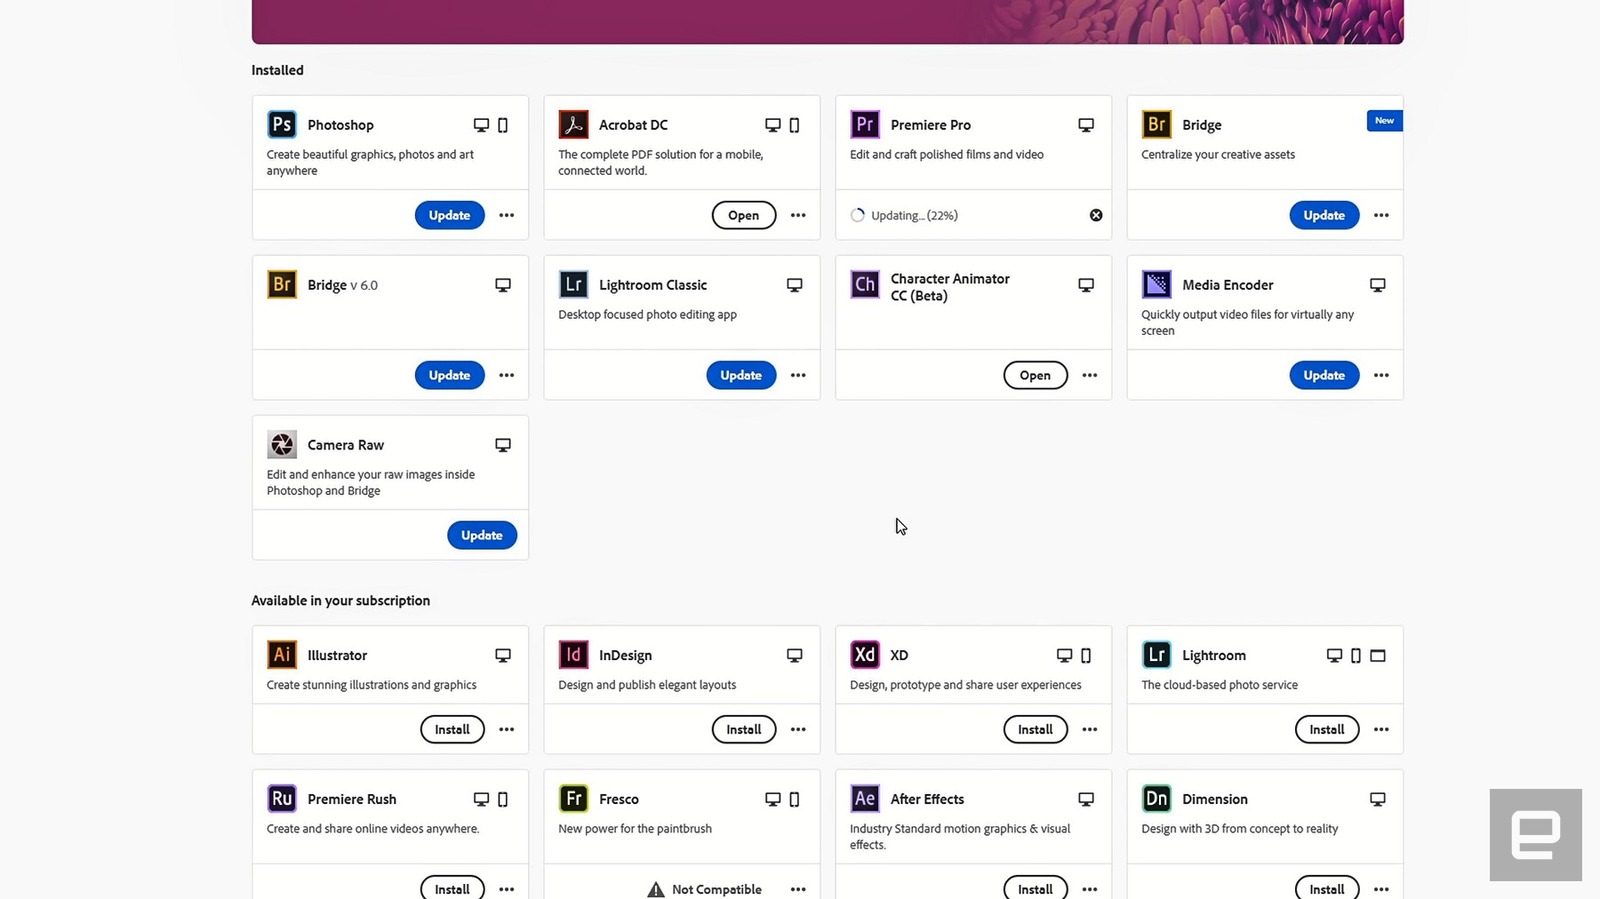Click the Acrobat DC app icon
1600x899 pixels.
[573, 125]
